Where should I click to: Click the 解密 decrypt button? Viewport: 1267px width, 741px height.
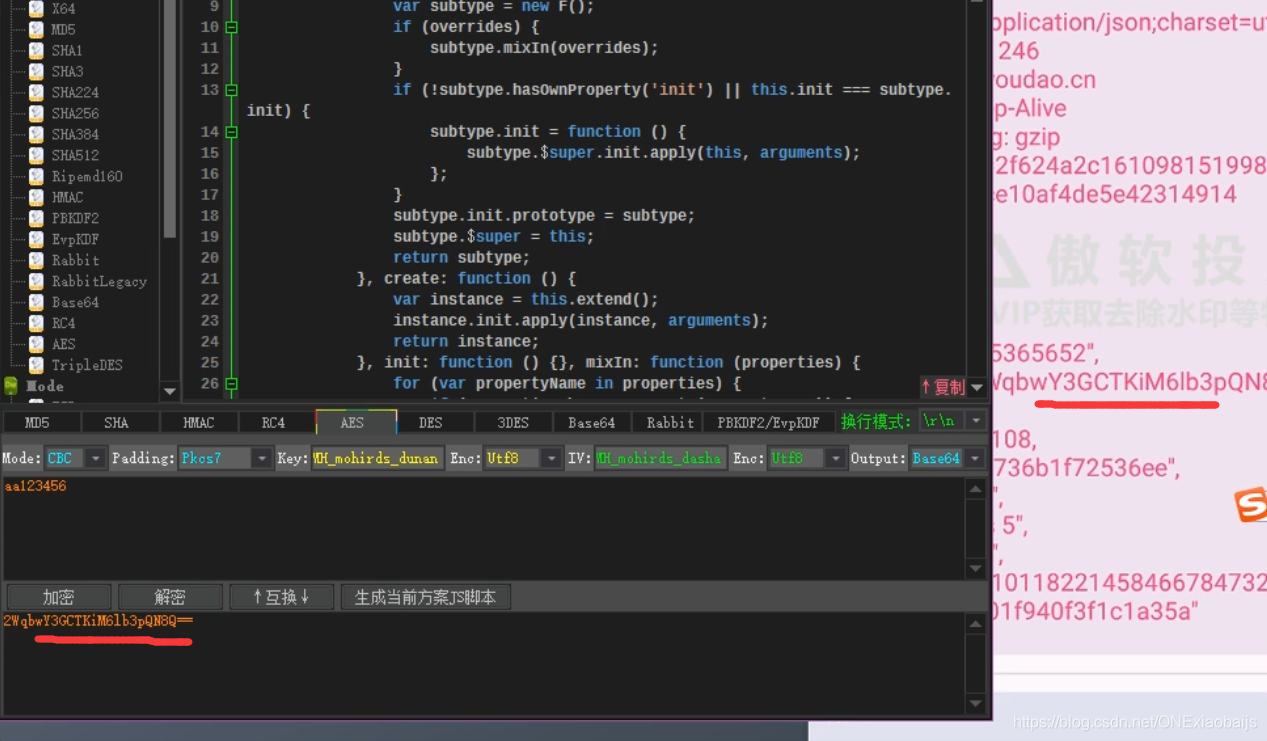coord(170,597)
